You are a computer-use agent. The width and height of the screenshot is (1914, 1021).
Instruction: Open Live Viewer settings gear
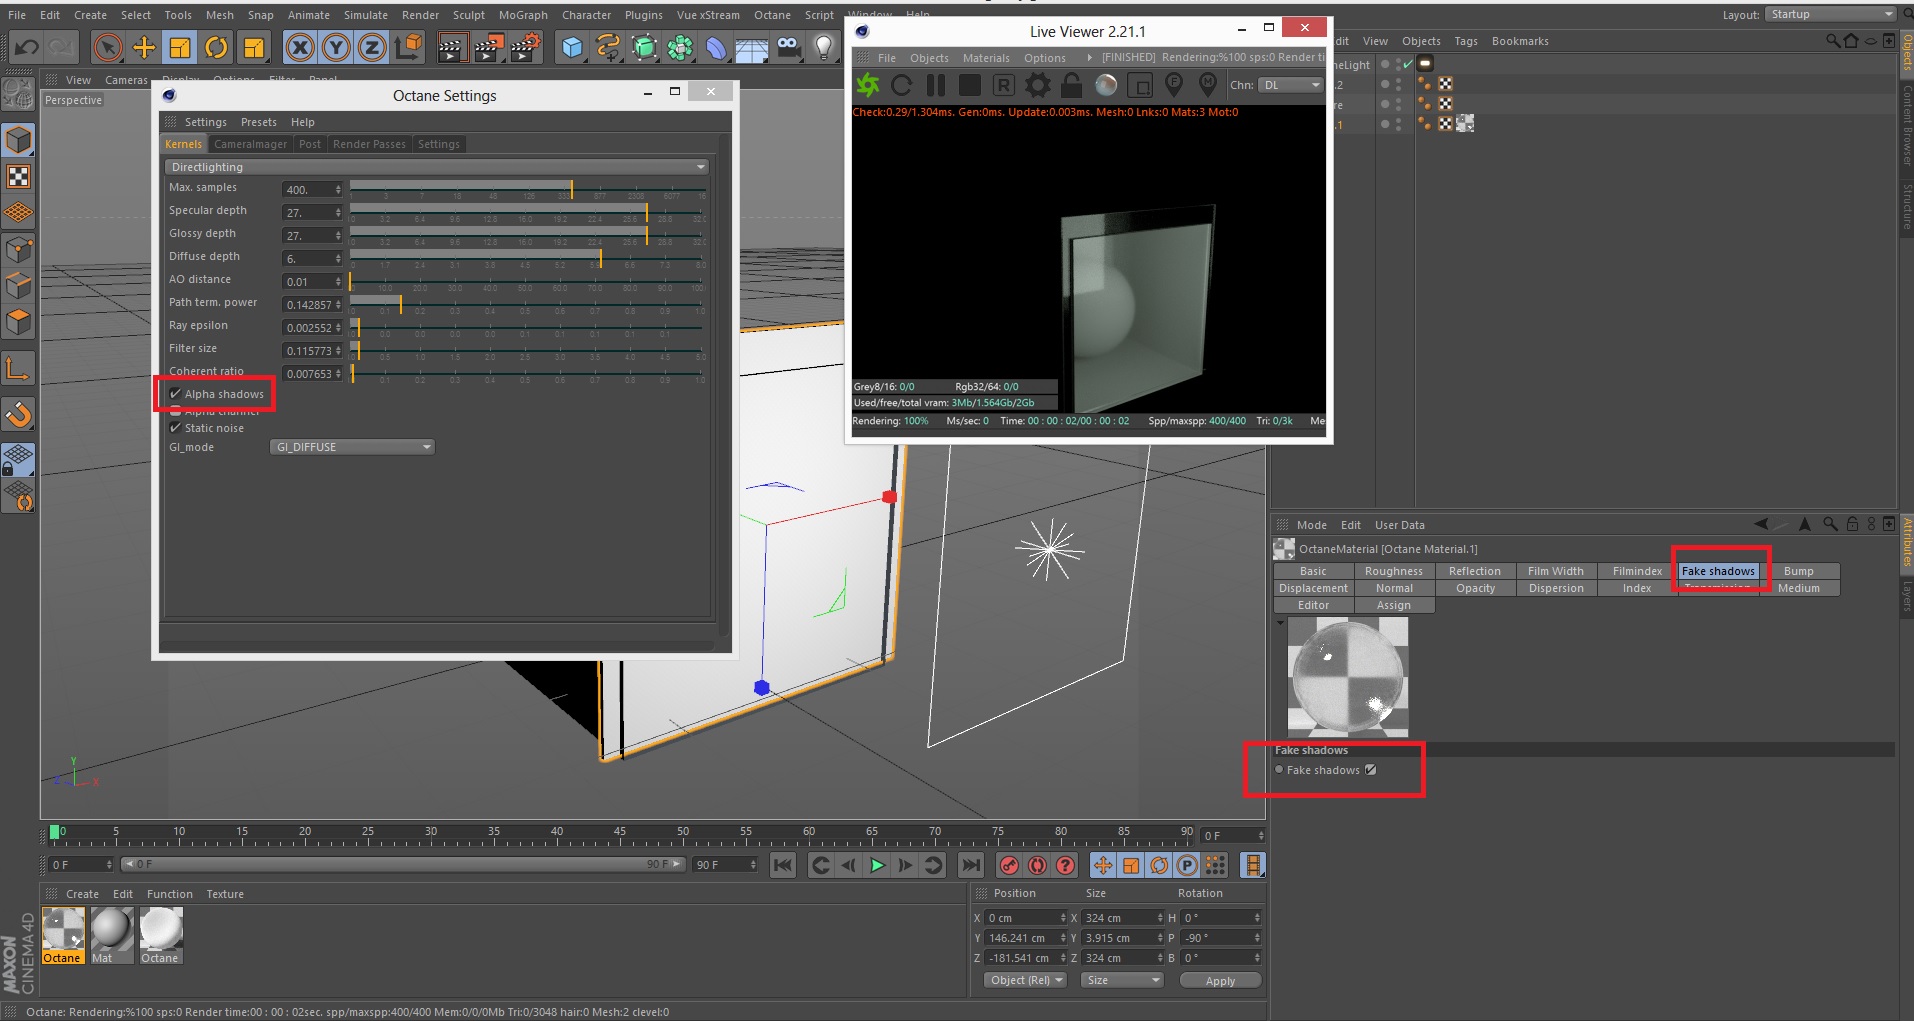(x=1038, y=85)
